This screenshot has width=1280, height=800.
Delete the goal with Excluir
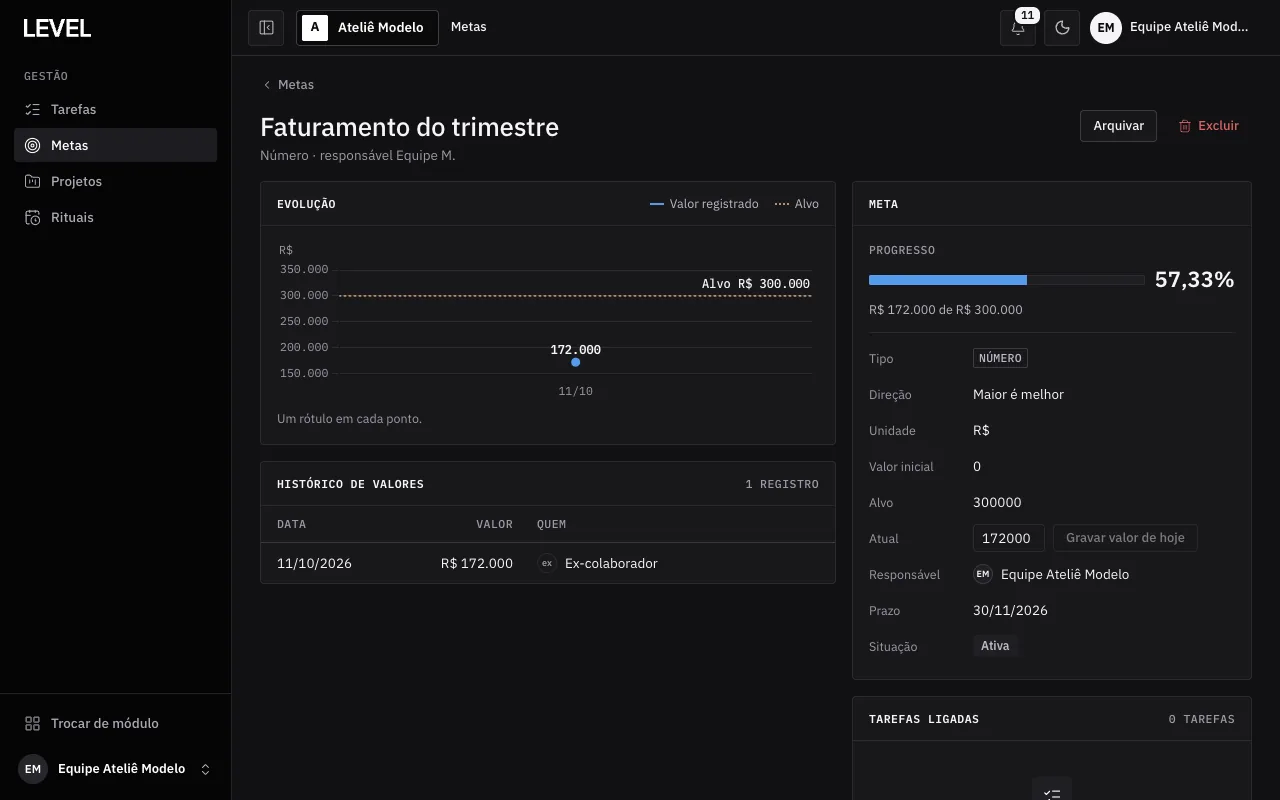(1208, 126)
